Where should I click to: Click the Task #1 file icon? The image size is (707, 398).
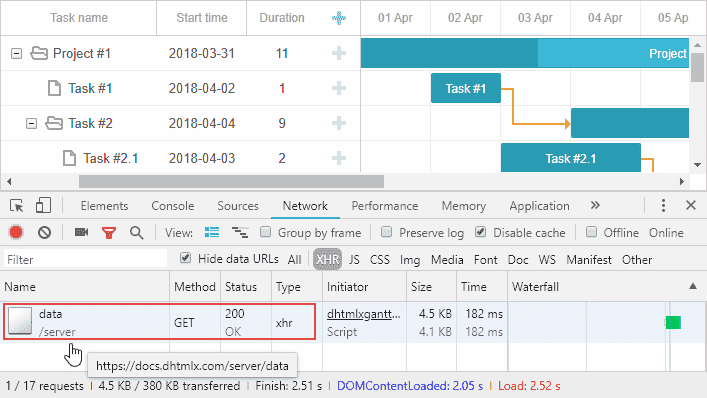54,88
